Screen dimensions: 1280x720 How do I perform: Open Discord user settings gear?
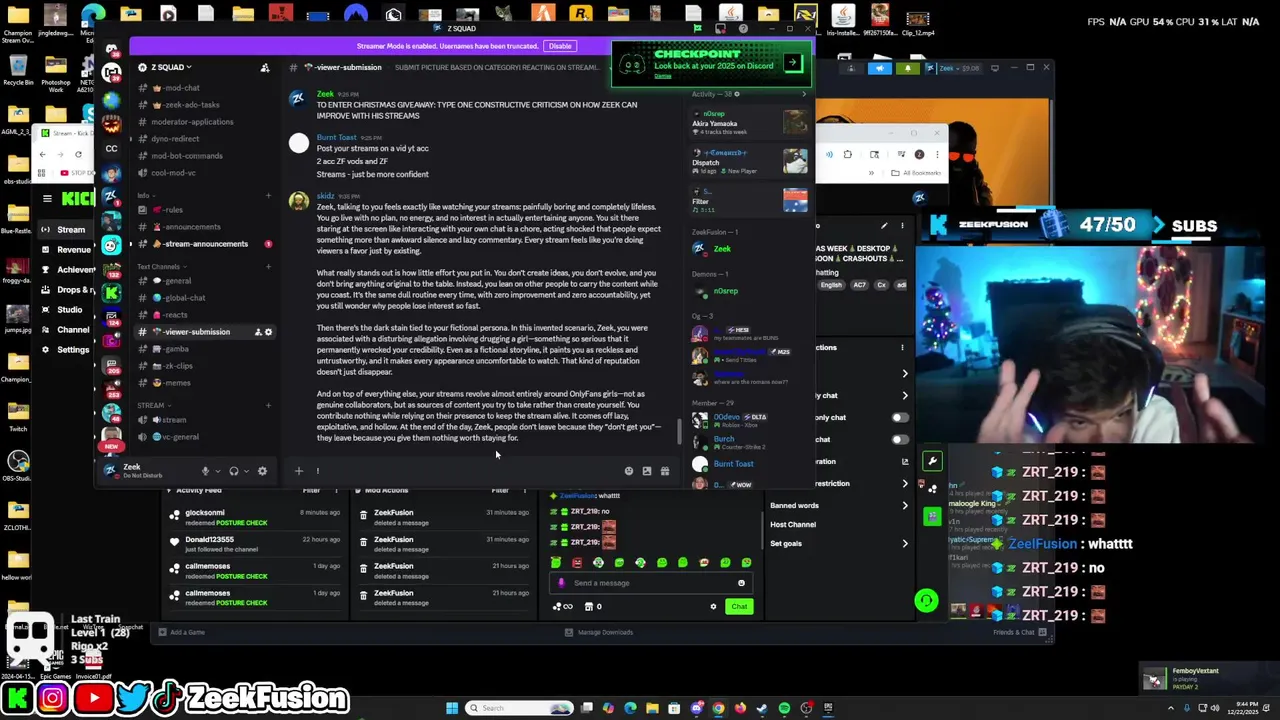pos(262,471)
